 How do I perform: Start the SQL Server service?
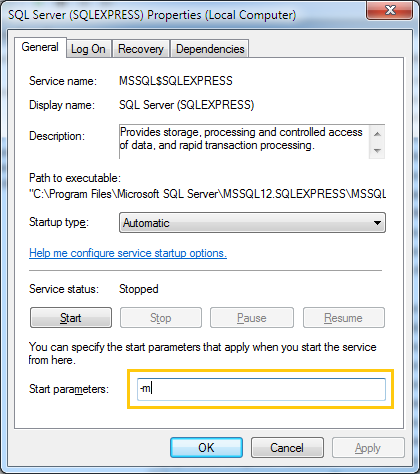pos(71,318)
